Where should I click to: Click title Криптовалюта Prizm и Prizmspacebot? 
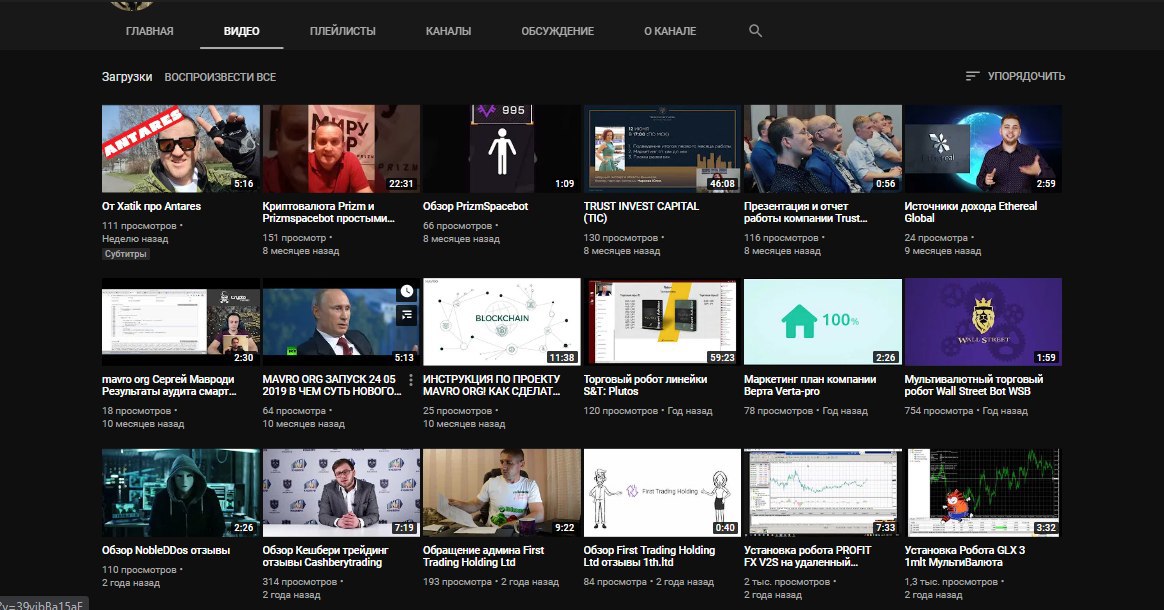point(328,212)
